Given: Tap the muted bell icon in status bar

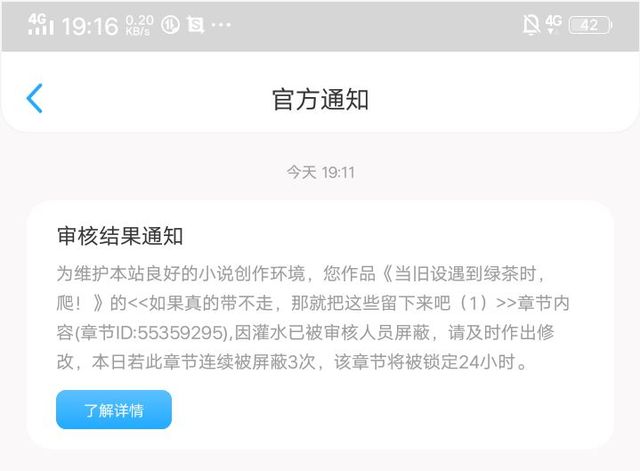Looking at the screenshot, I should pos(531,25).
